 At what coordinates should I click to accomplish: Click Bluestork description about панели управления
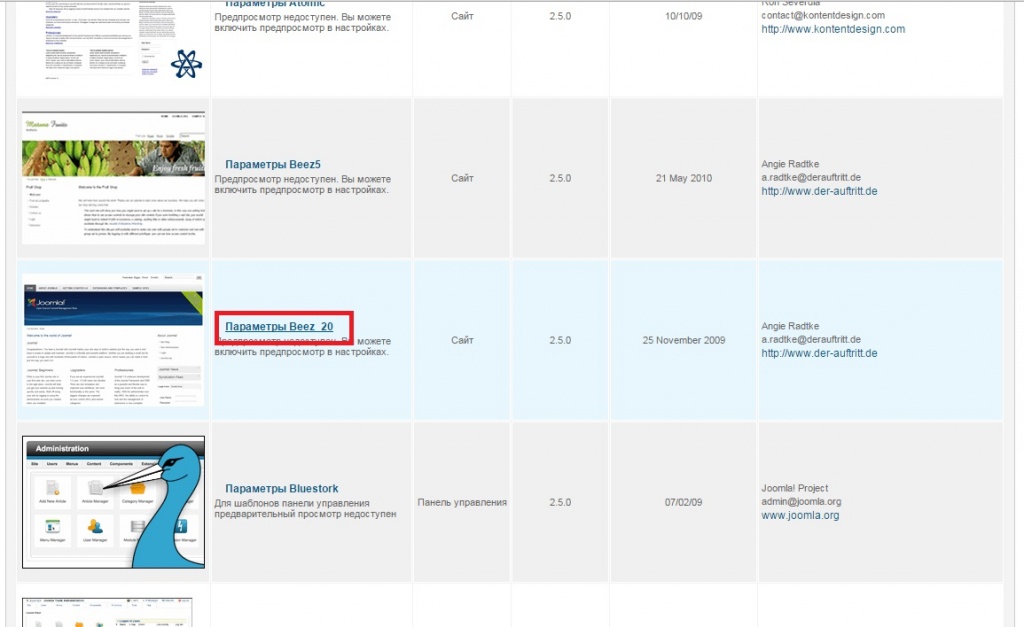coord(305,508)
